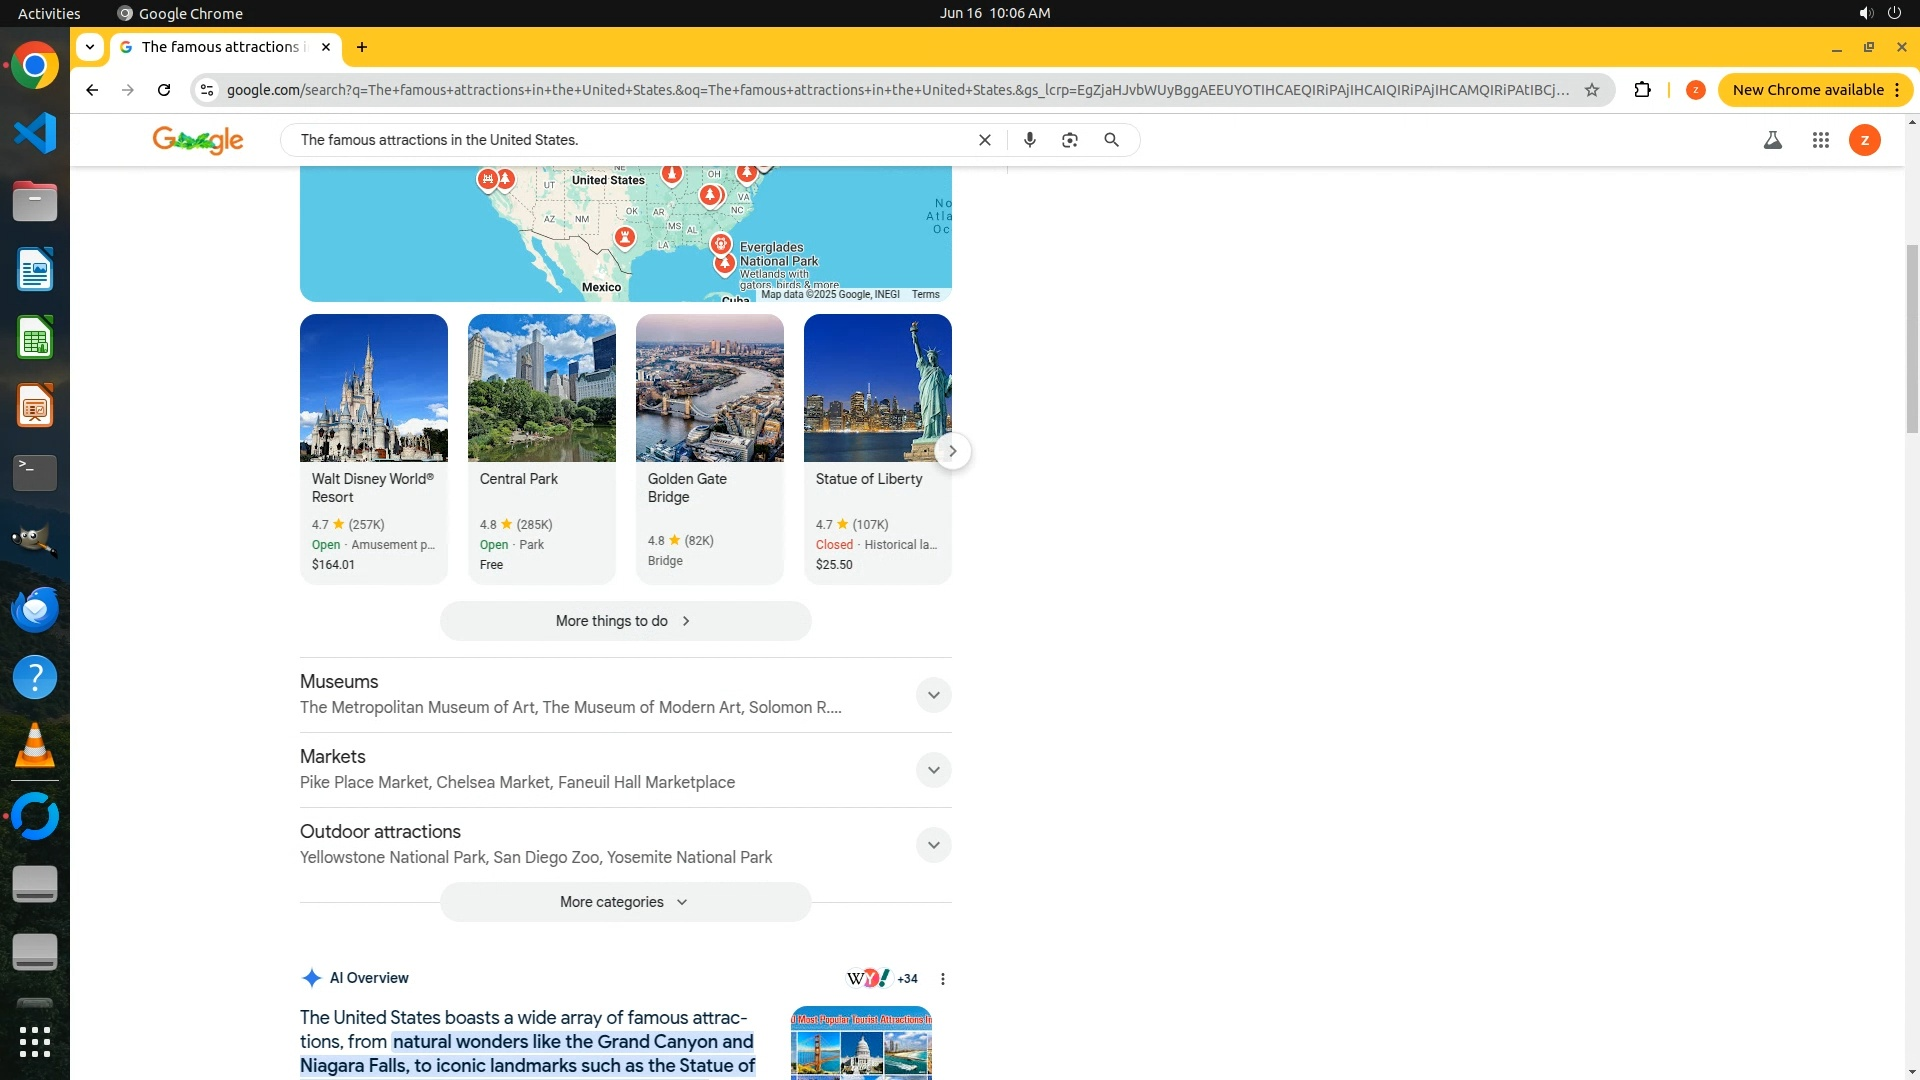Click the voice search microphone icon
Screen dimensions: 1920x1080
tap(1029, 140)
